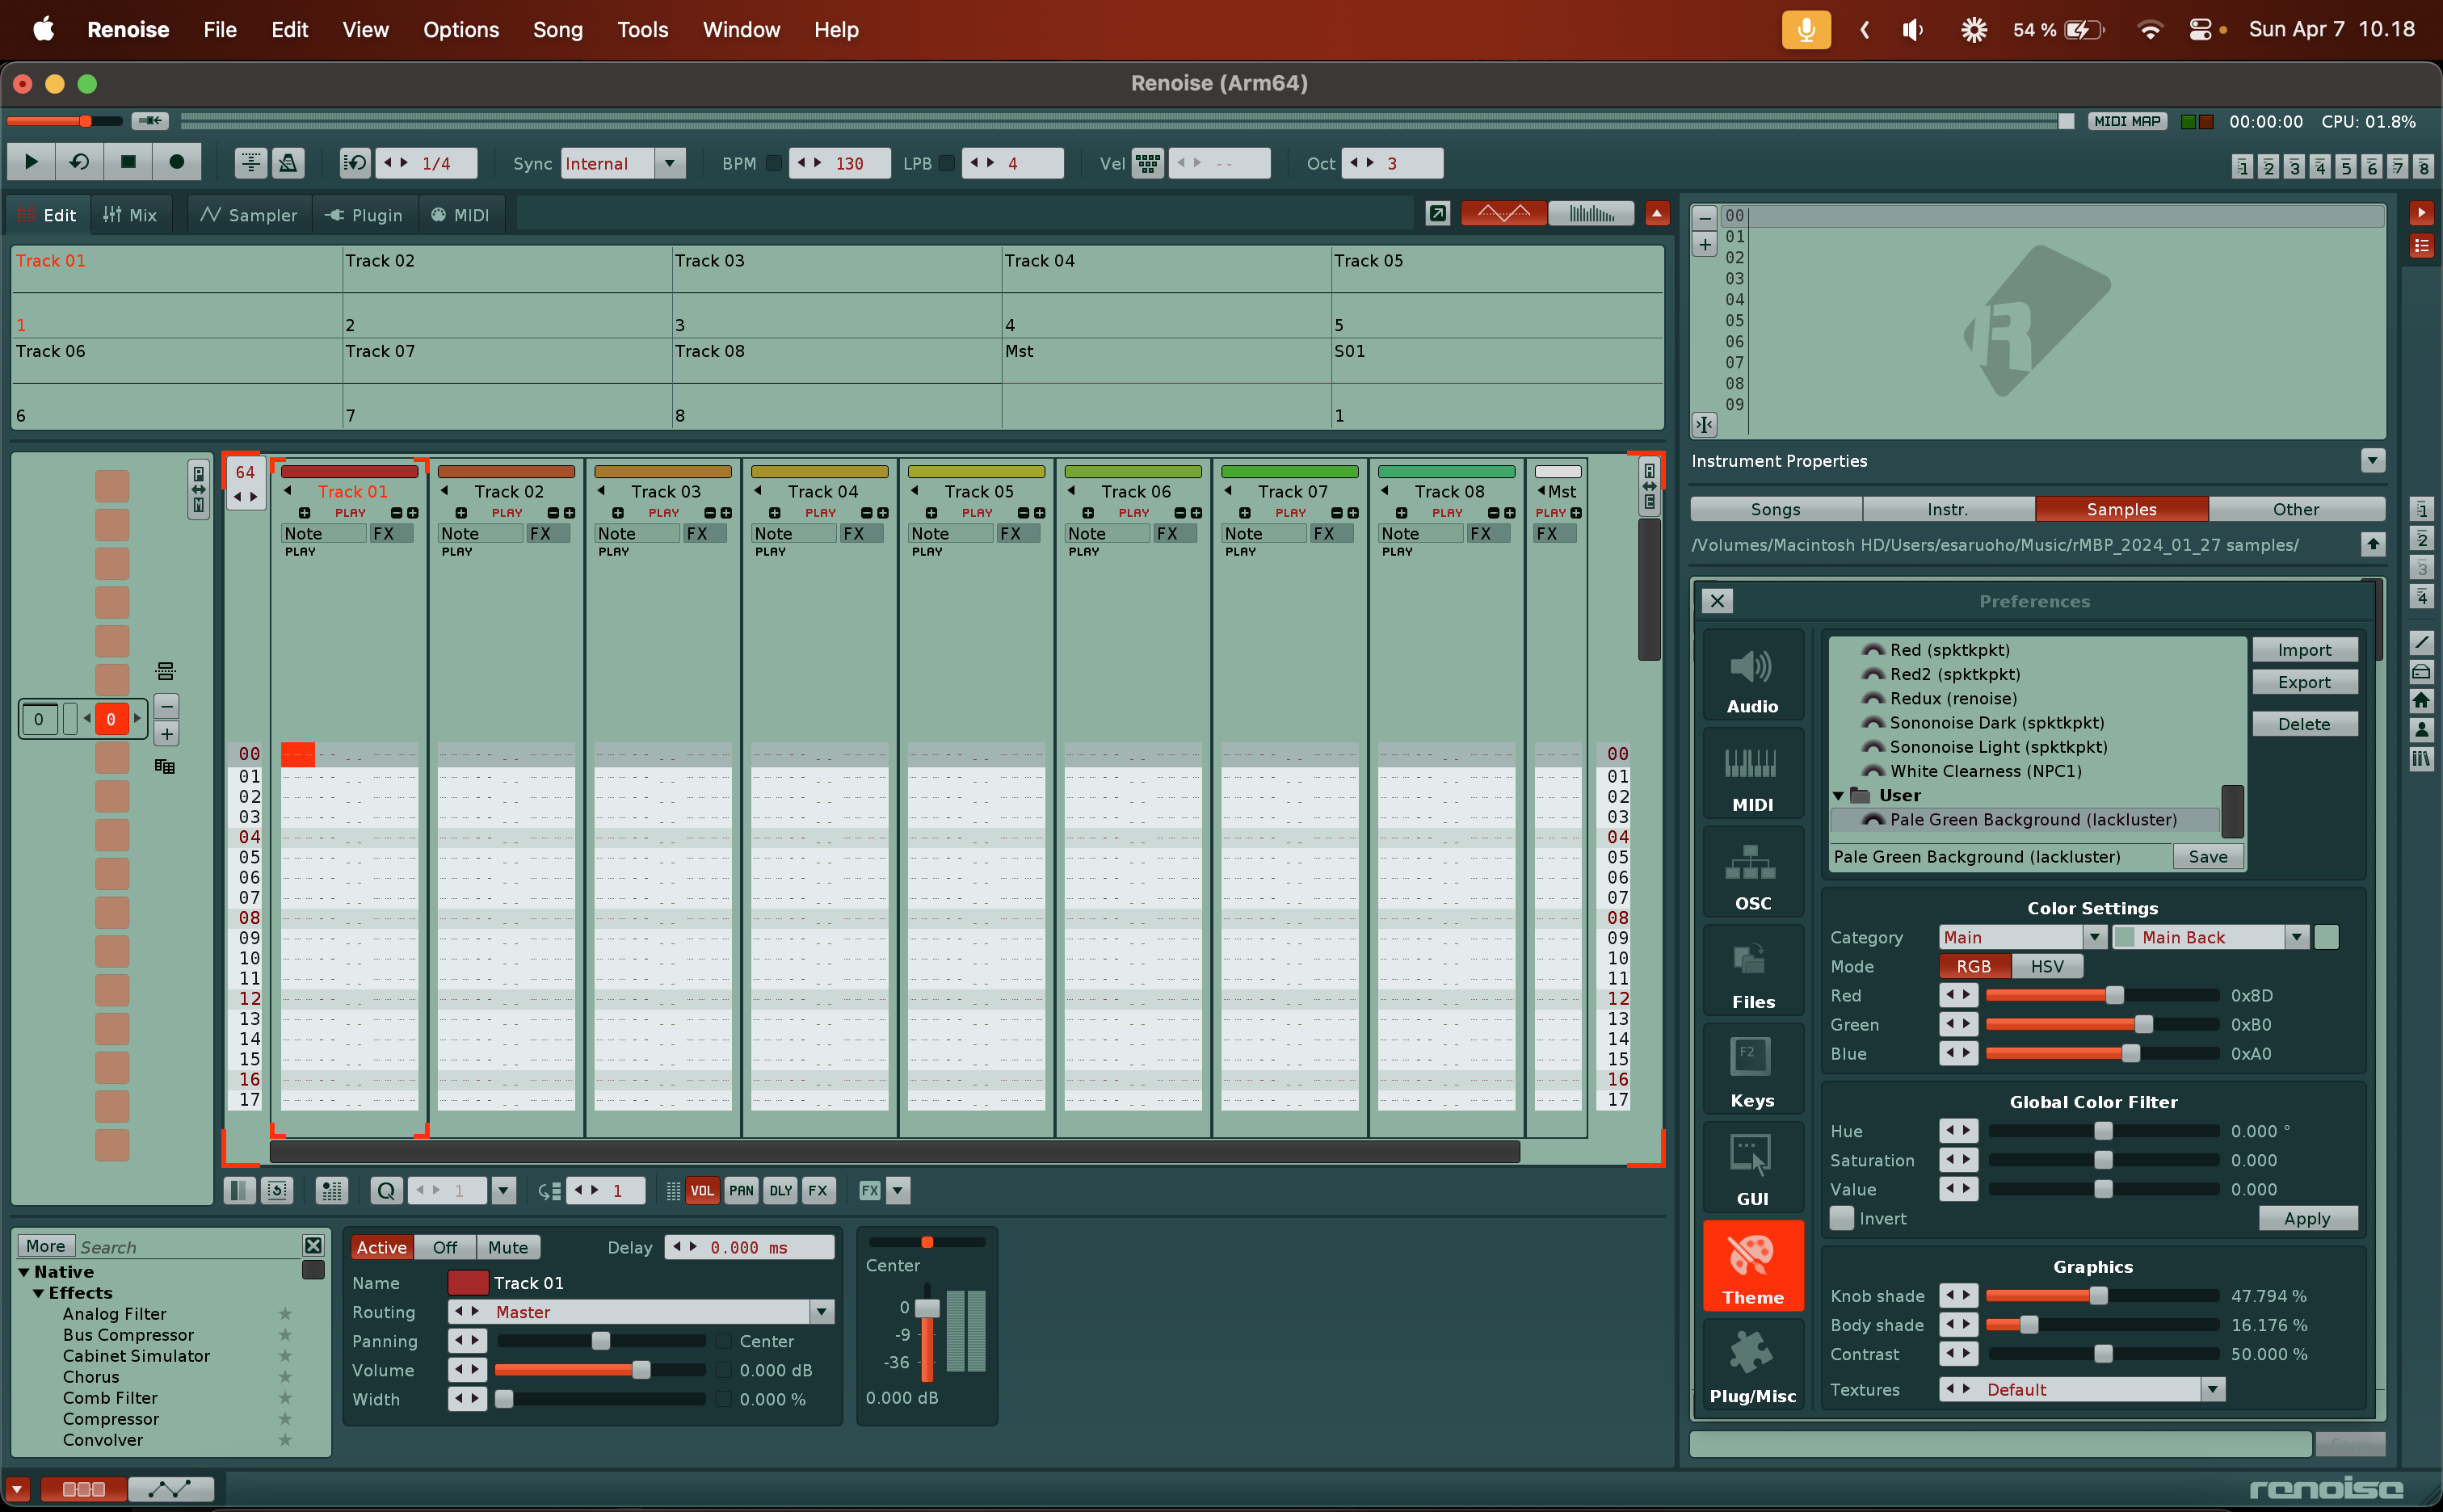Select the RGB color mode
Image resolution: width=2443 pixels, height=1512 pixels.
point(1973,966)
